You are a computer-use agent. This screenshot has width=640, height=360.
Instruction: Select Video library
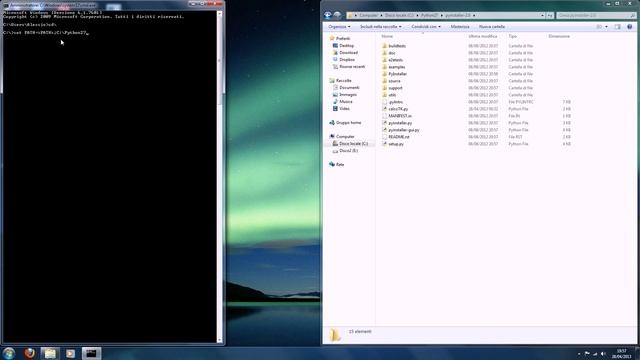click(x=344, y=109)
